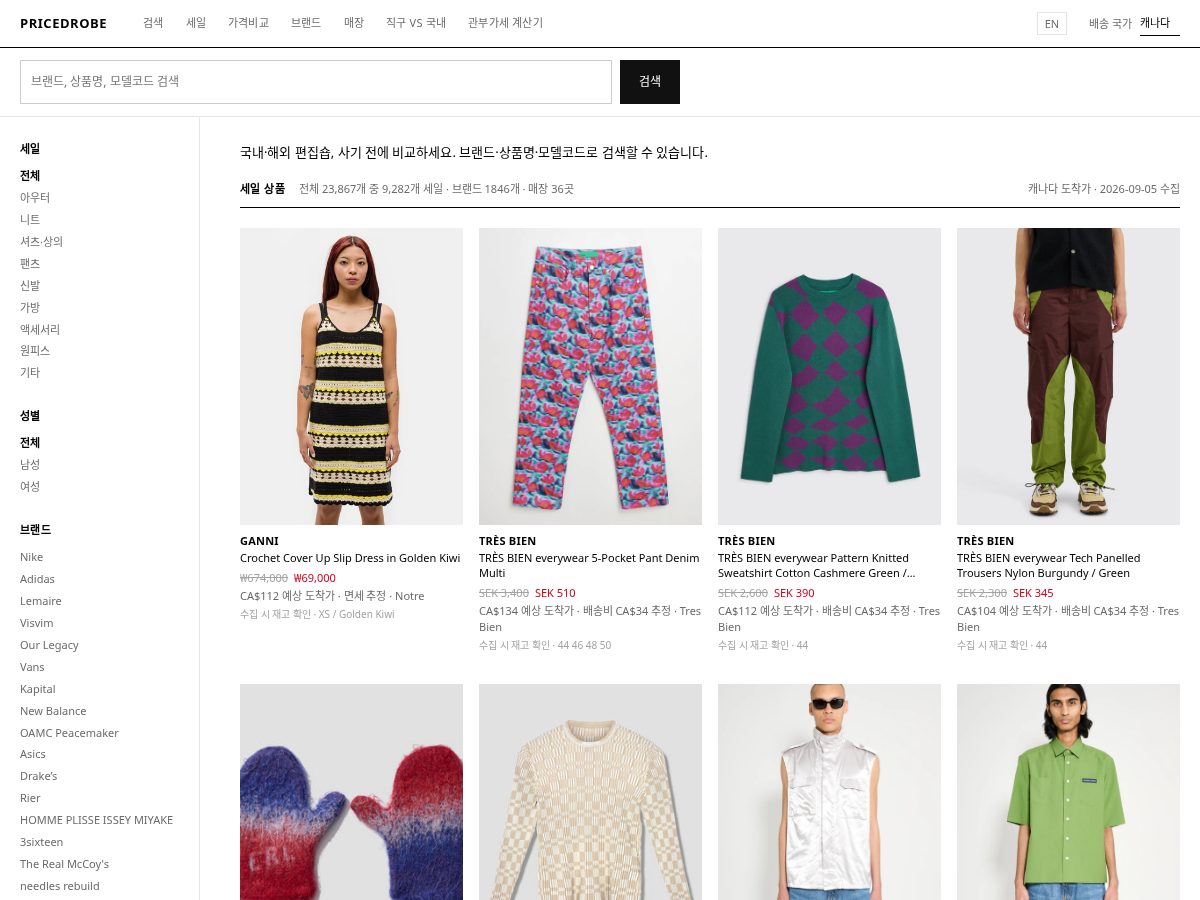Screen dimensions: 1200x900
Task: Open the green argyle knitted sweatshirt image
Action: click(x=829, y=376)
